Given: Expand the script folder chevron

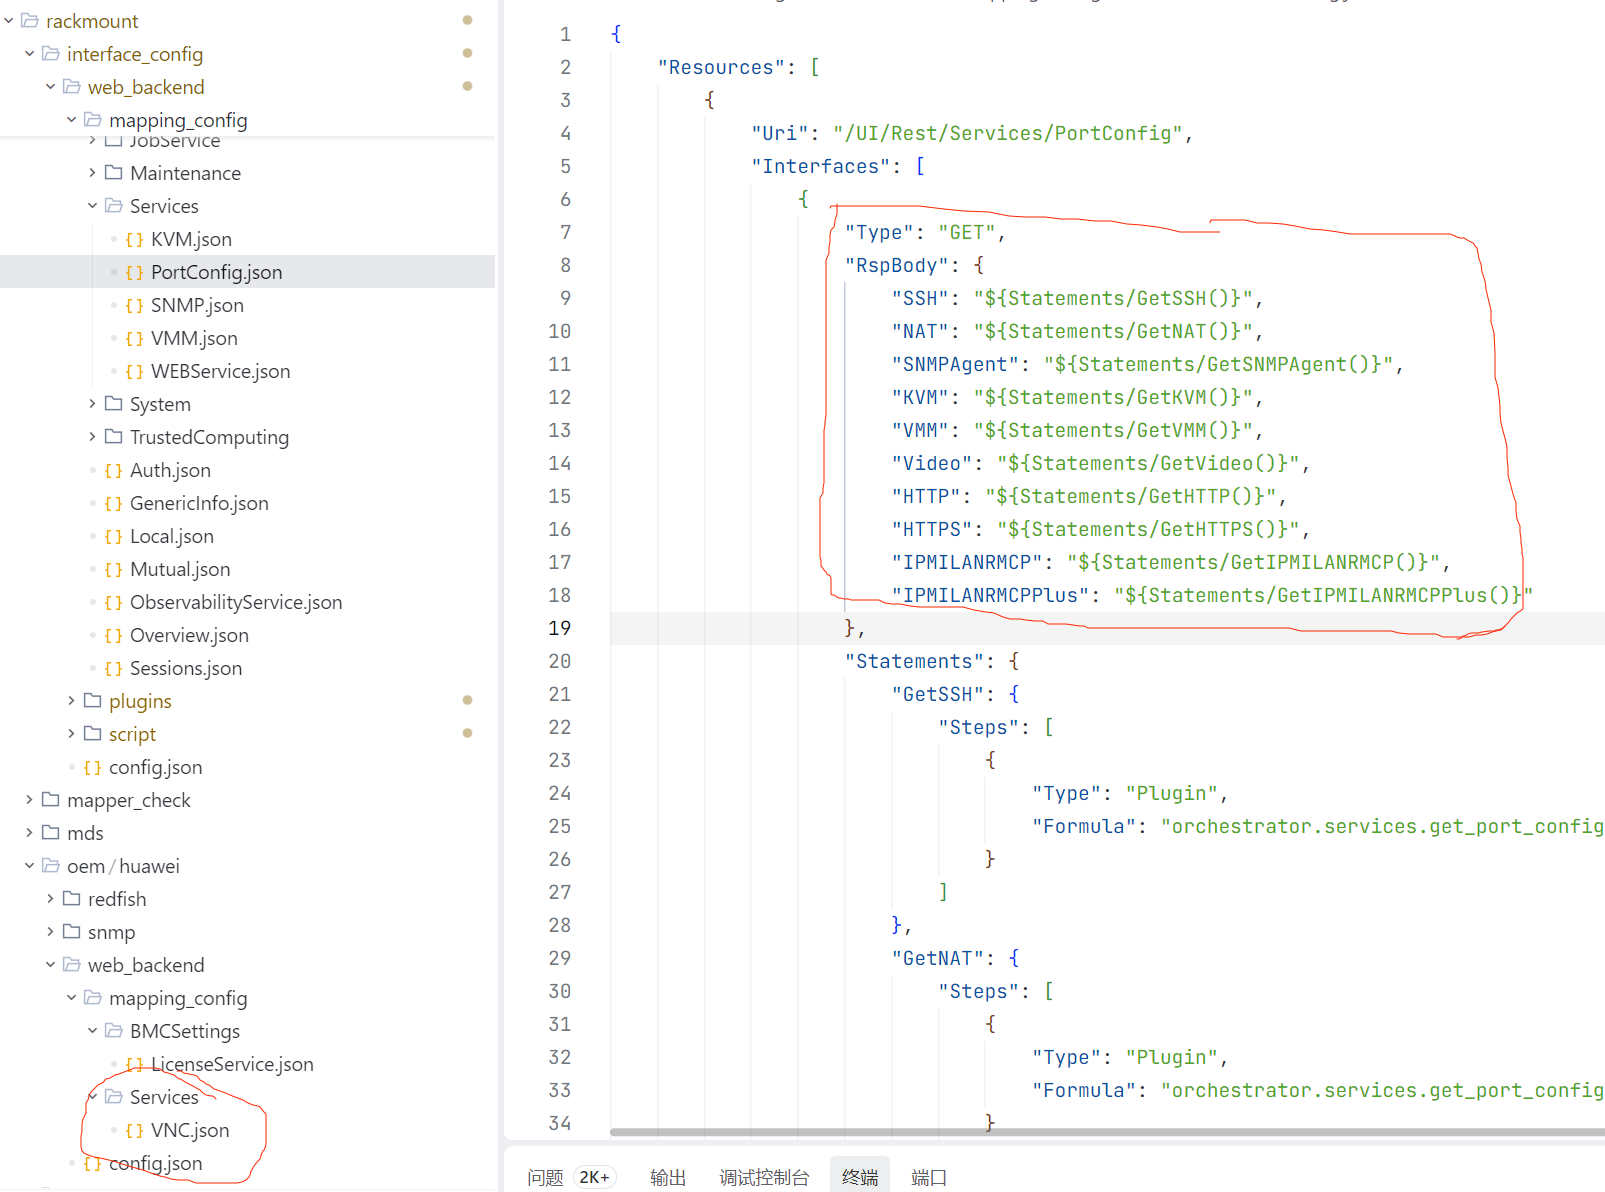Looking at the screenshot, I should 71,734.
